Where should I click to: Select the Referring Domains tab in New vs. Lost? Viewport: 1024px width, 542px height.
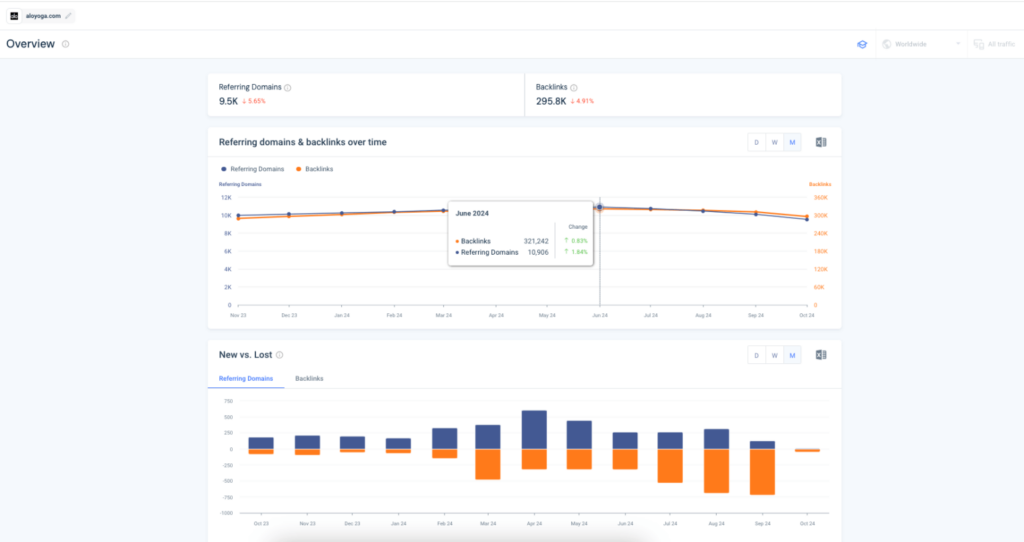click(246, 378)
